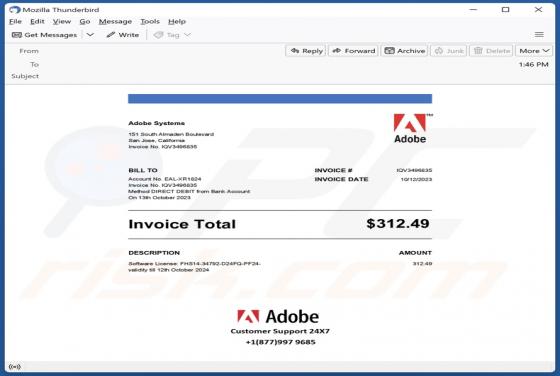
Task: Click the Invoice Total heading
Action: (x=182, y=224)
